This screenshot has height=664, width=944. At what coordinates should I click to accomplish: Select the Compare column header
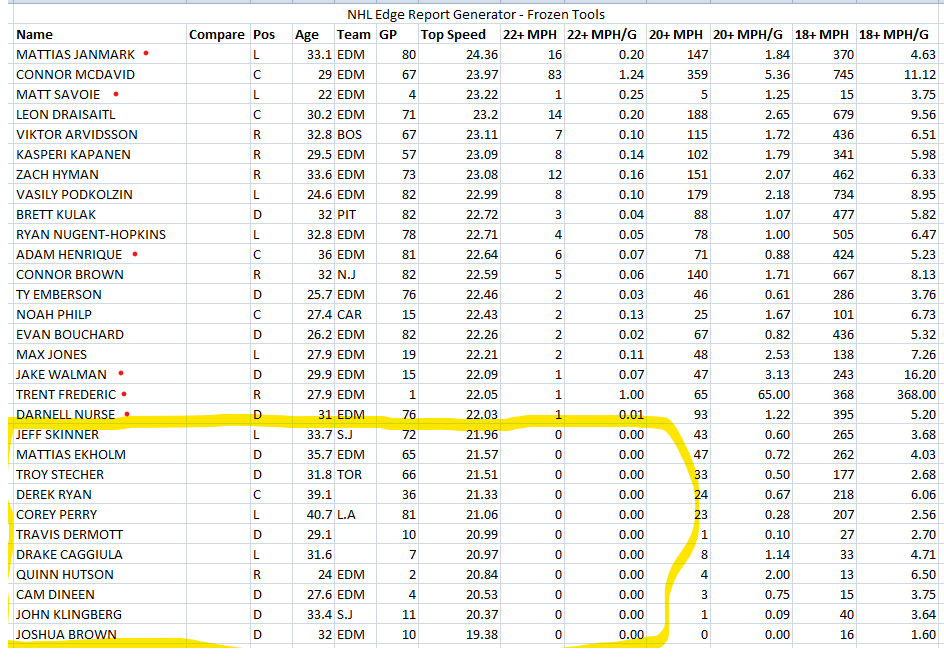click(217, 34)
